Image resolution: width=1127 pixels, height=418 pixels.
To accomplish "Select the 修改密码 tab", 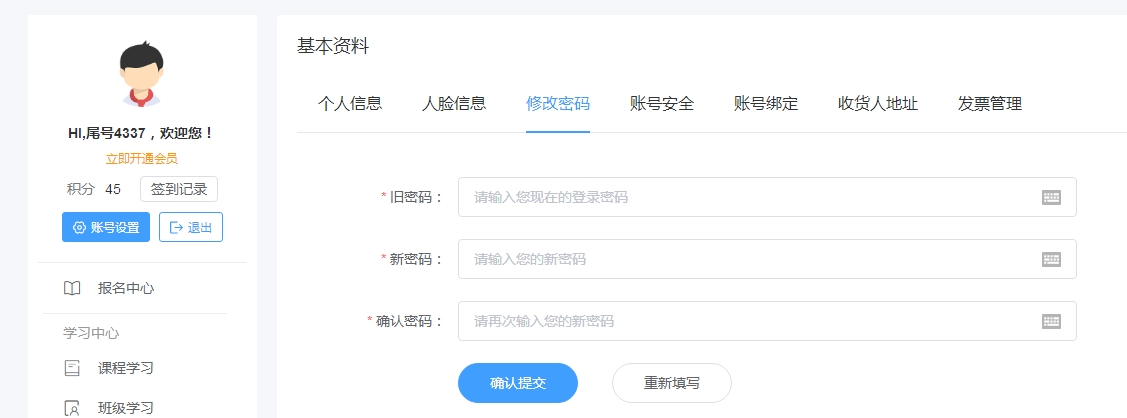I will (558, 103).
